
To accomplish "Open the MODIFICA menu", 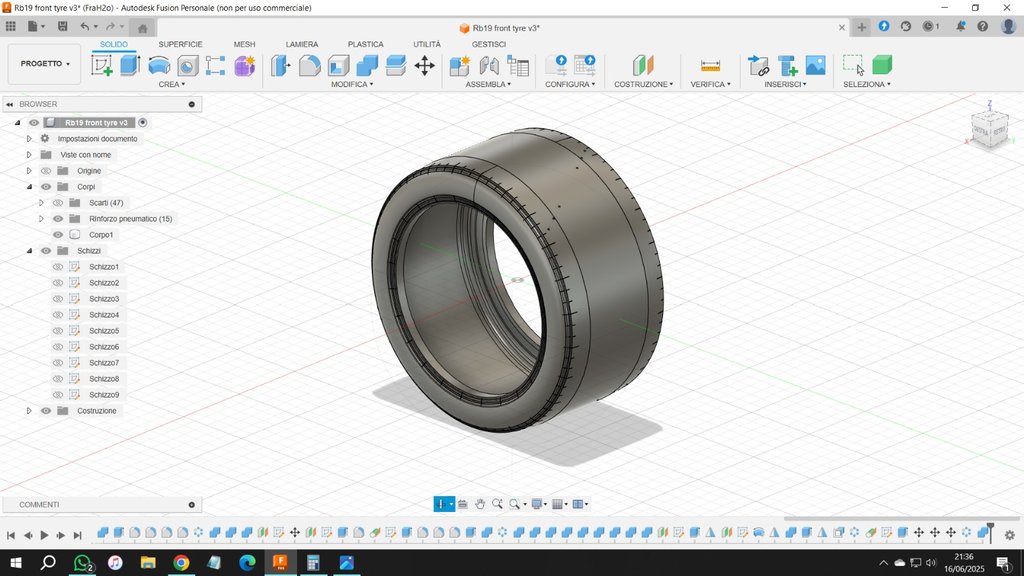I will click(x=352, y=85).
